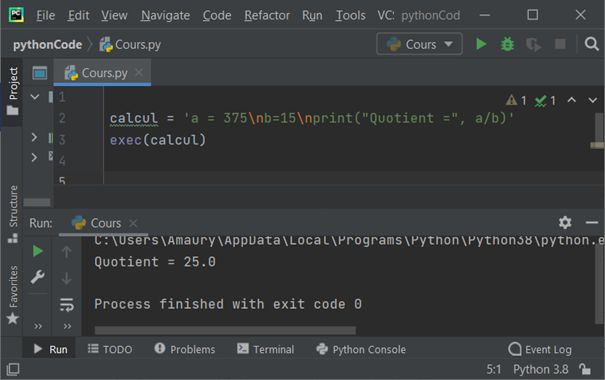The image size is (605, 380).
Task: Toggle tool window bars icon in status bar
Action: [13, 369]
